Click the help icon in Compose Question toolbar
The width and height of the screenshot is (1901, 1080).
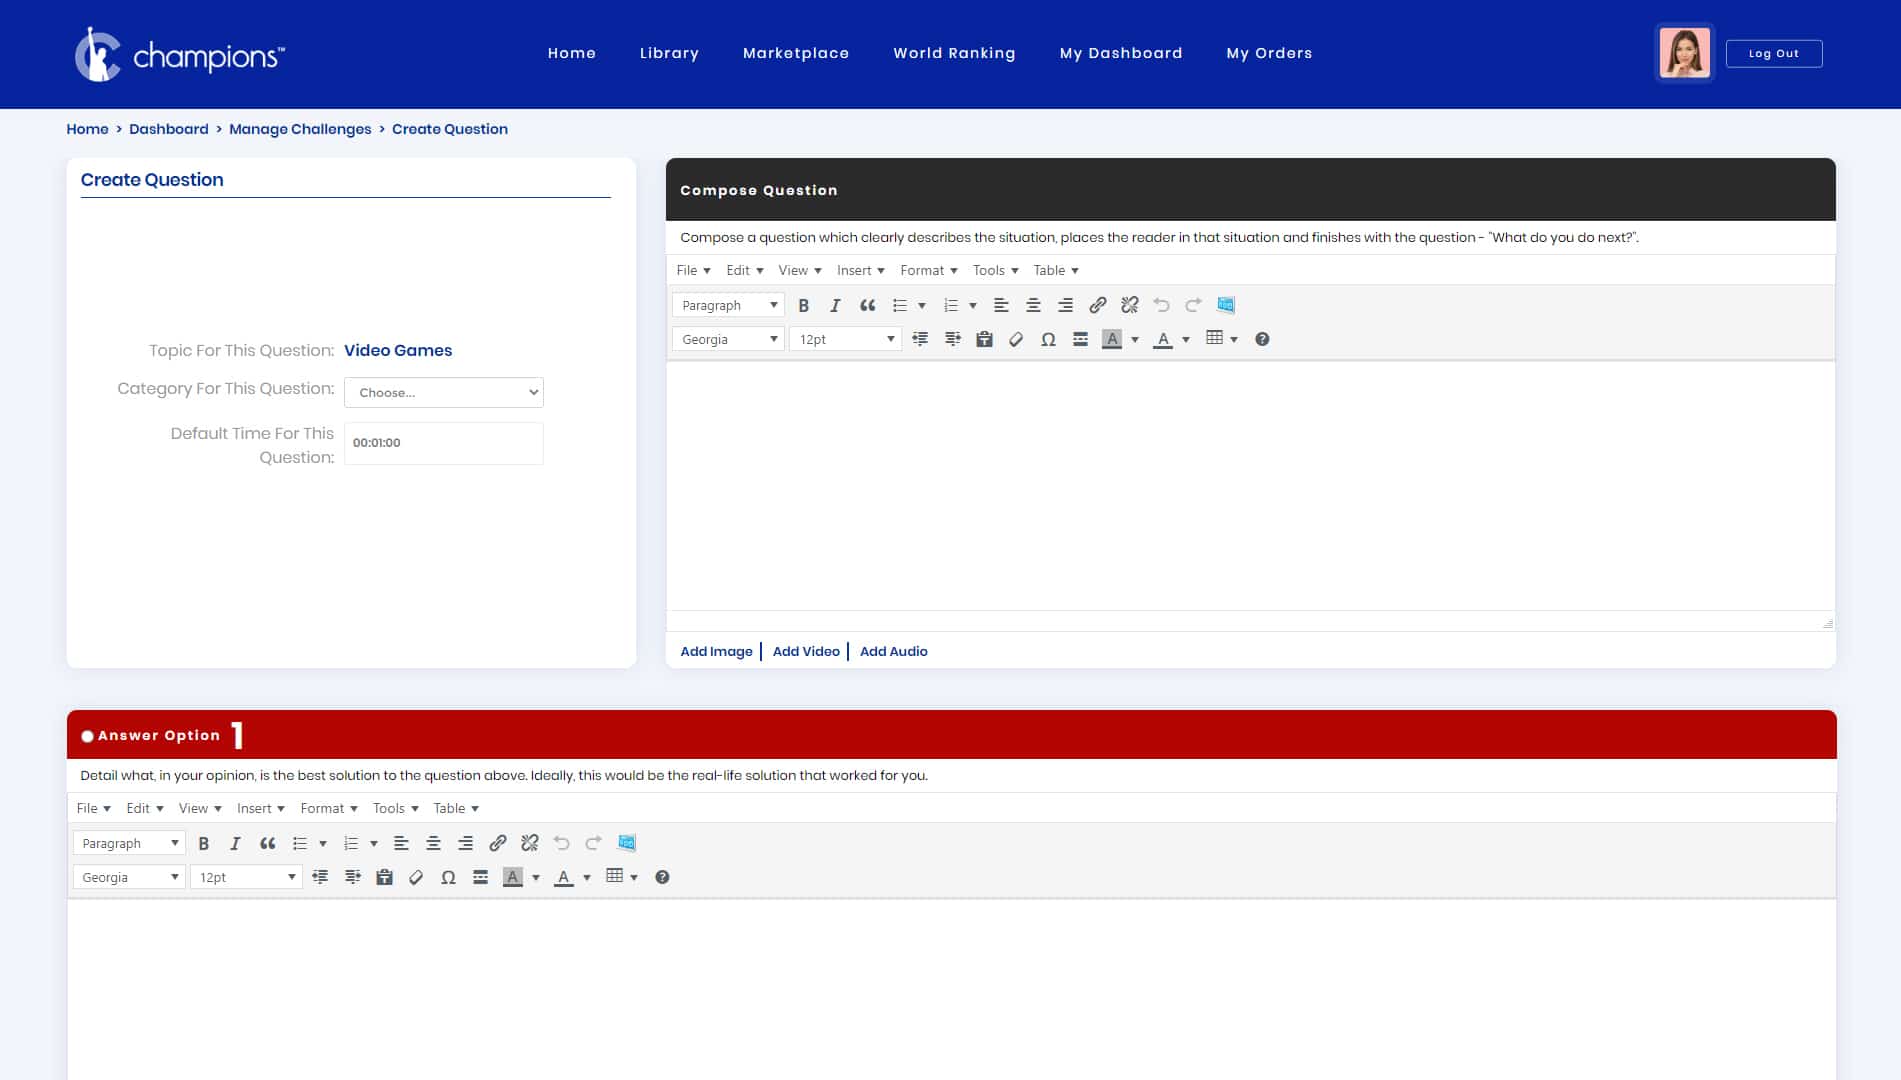click(1262, 340)
